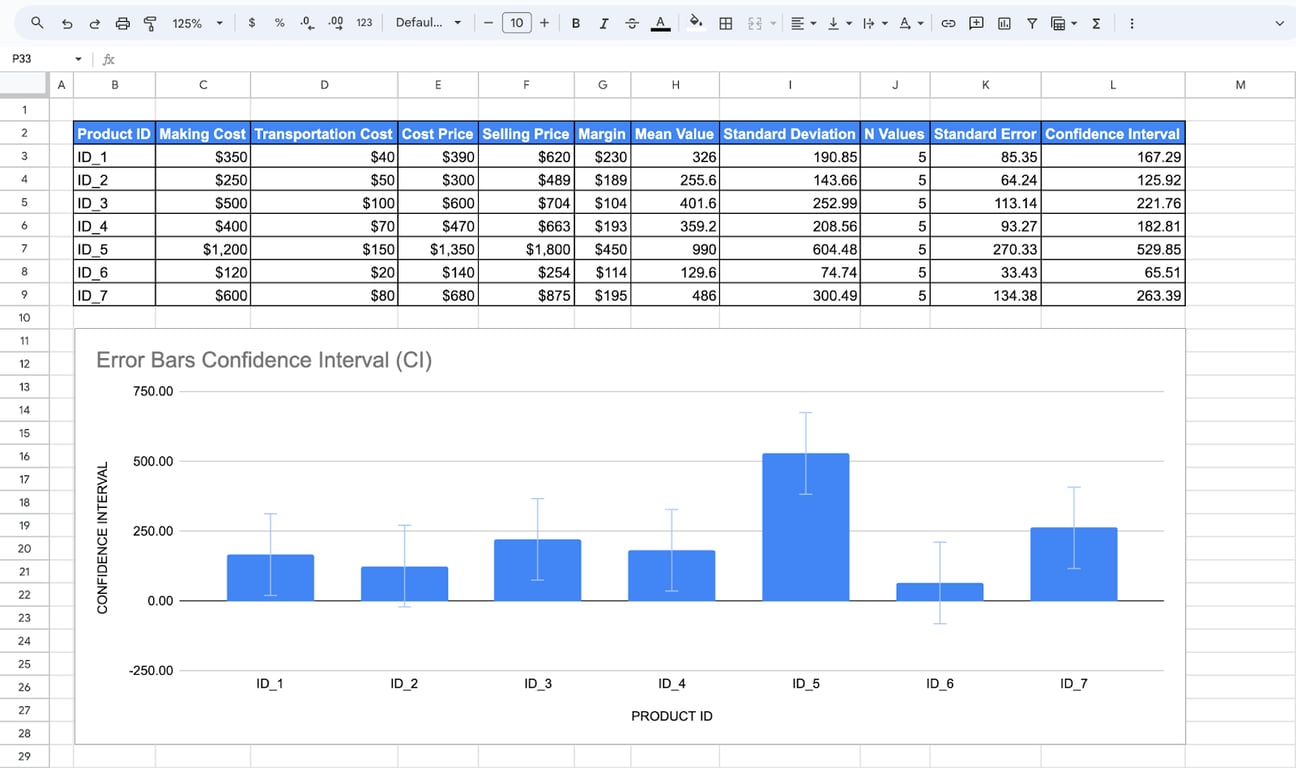1296x768 pixels.
Task: Open the text color picker
Action: click(x=660, y=23)
